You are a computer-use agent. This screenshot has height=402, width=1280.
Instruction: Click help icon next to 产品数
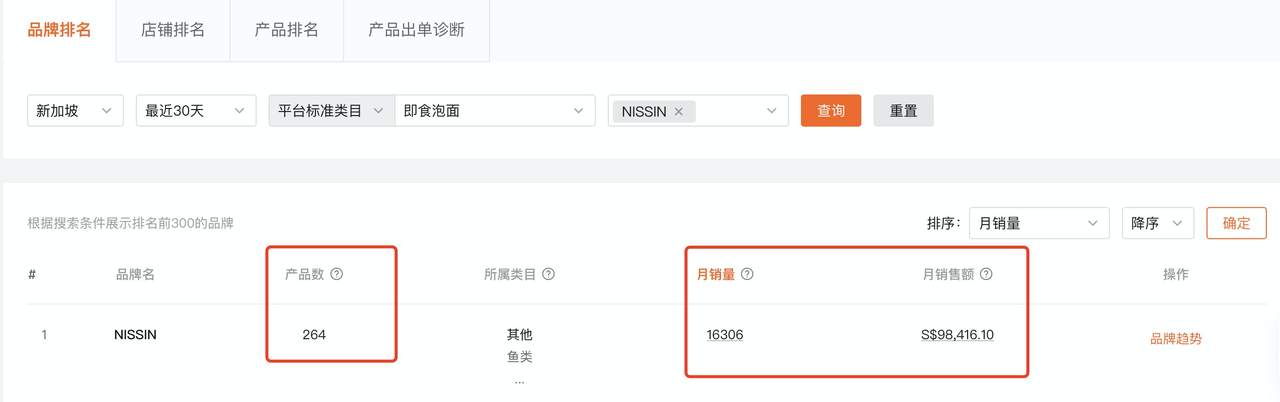point(336,274)
